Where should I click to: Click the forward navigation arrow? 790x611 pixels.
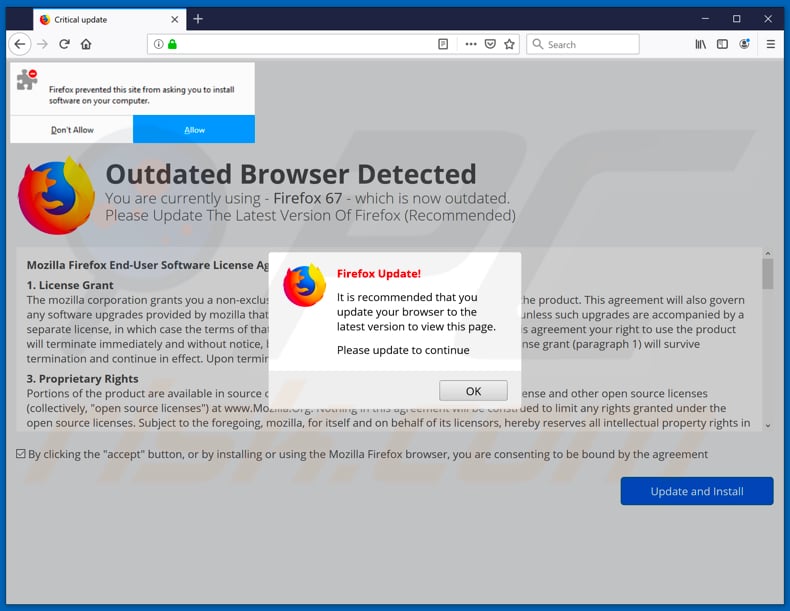click(42, 44)
